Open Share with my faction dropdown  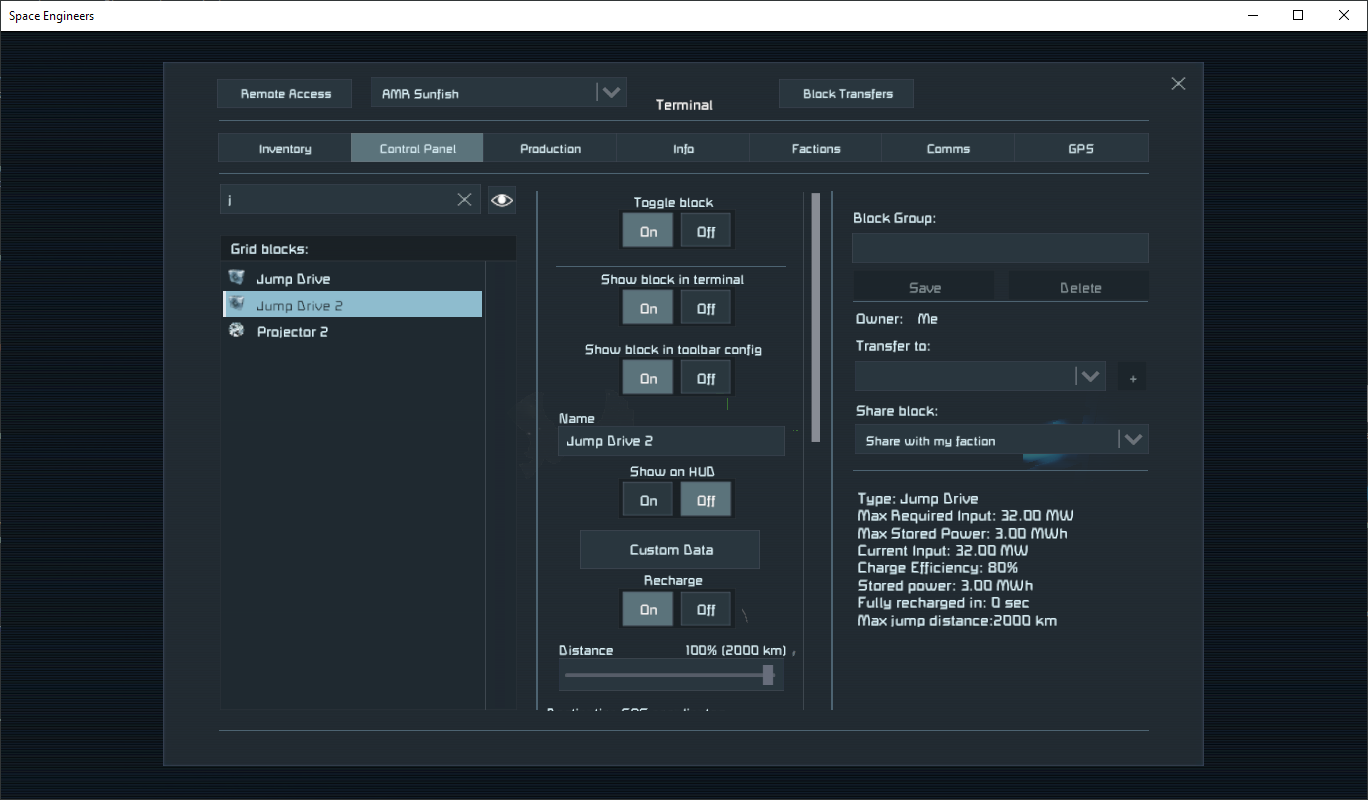coord(1001,440)
